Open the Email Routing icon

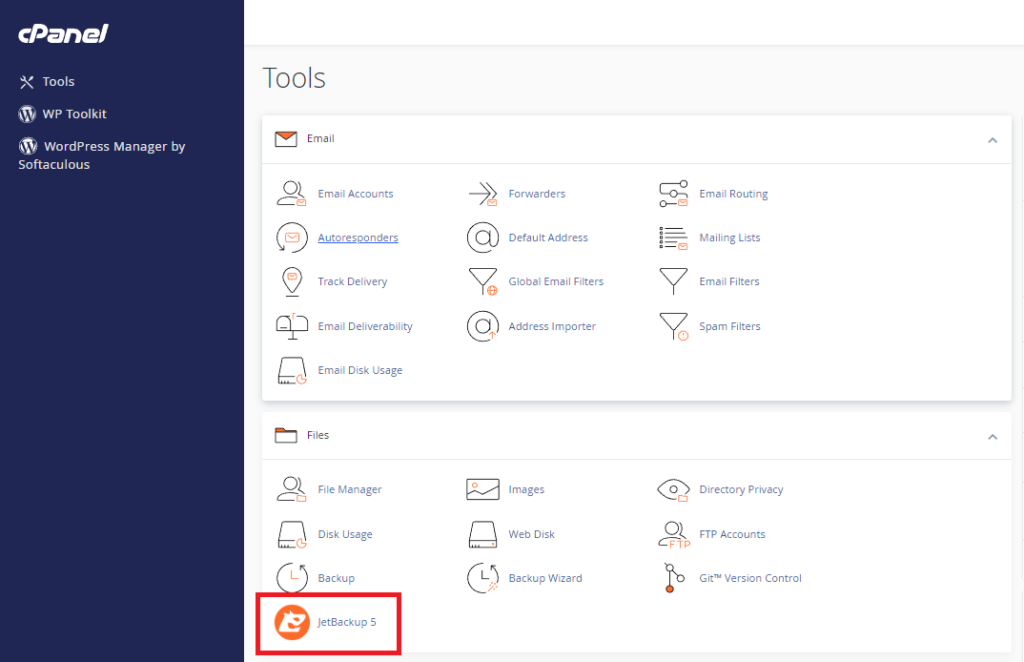[x=673, y=194]
